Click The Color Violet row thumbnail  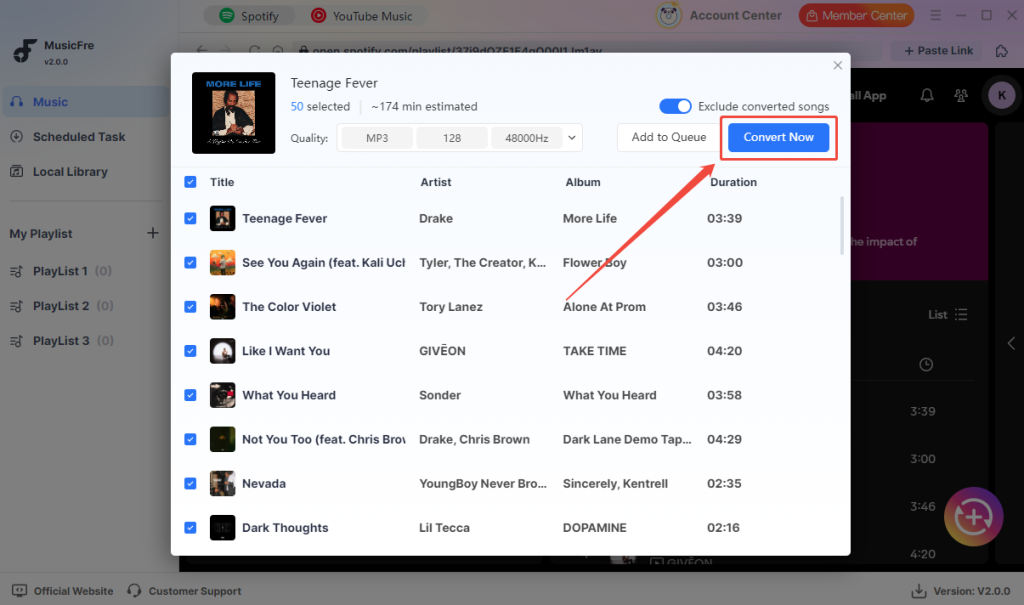[222, 306]
